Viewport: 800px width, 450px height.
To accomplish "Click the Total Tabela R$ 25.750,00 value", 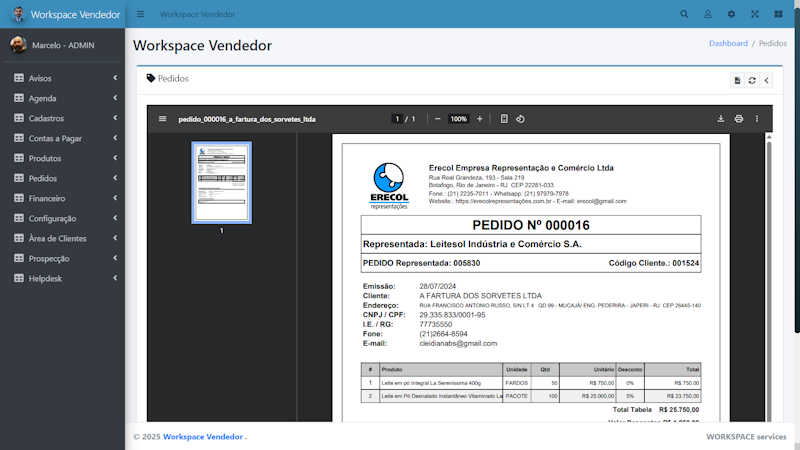I will (679, 410).
